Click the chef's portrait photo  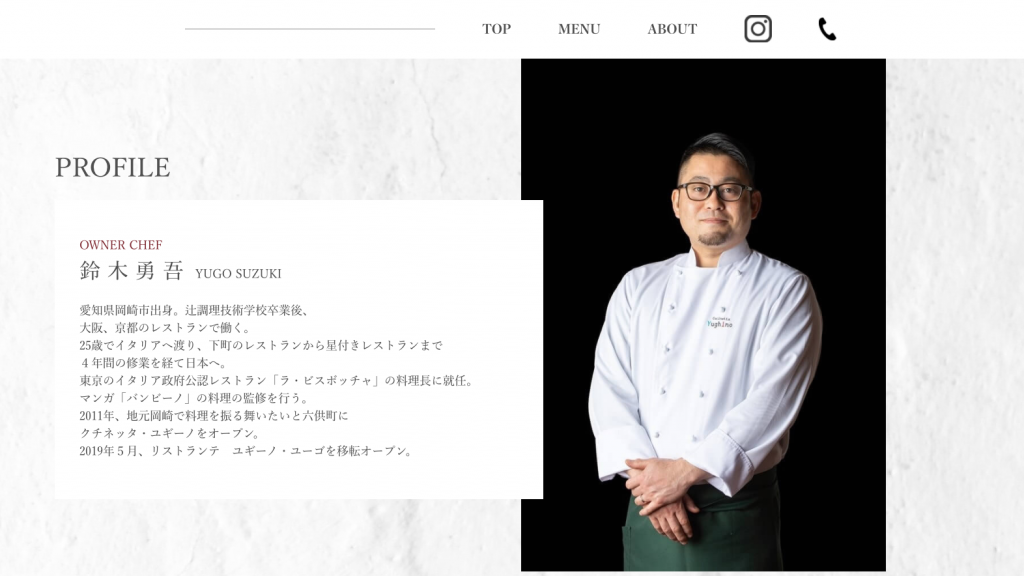point(703,315)
